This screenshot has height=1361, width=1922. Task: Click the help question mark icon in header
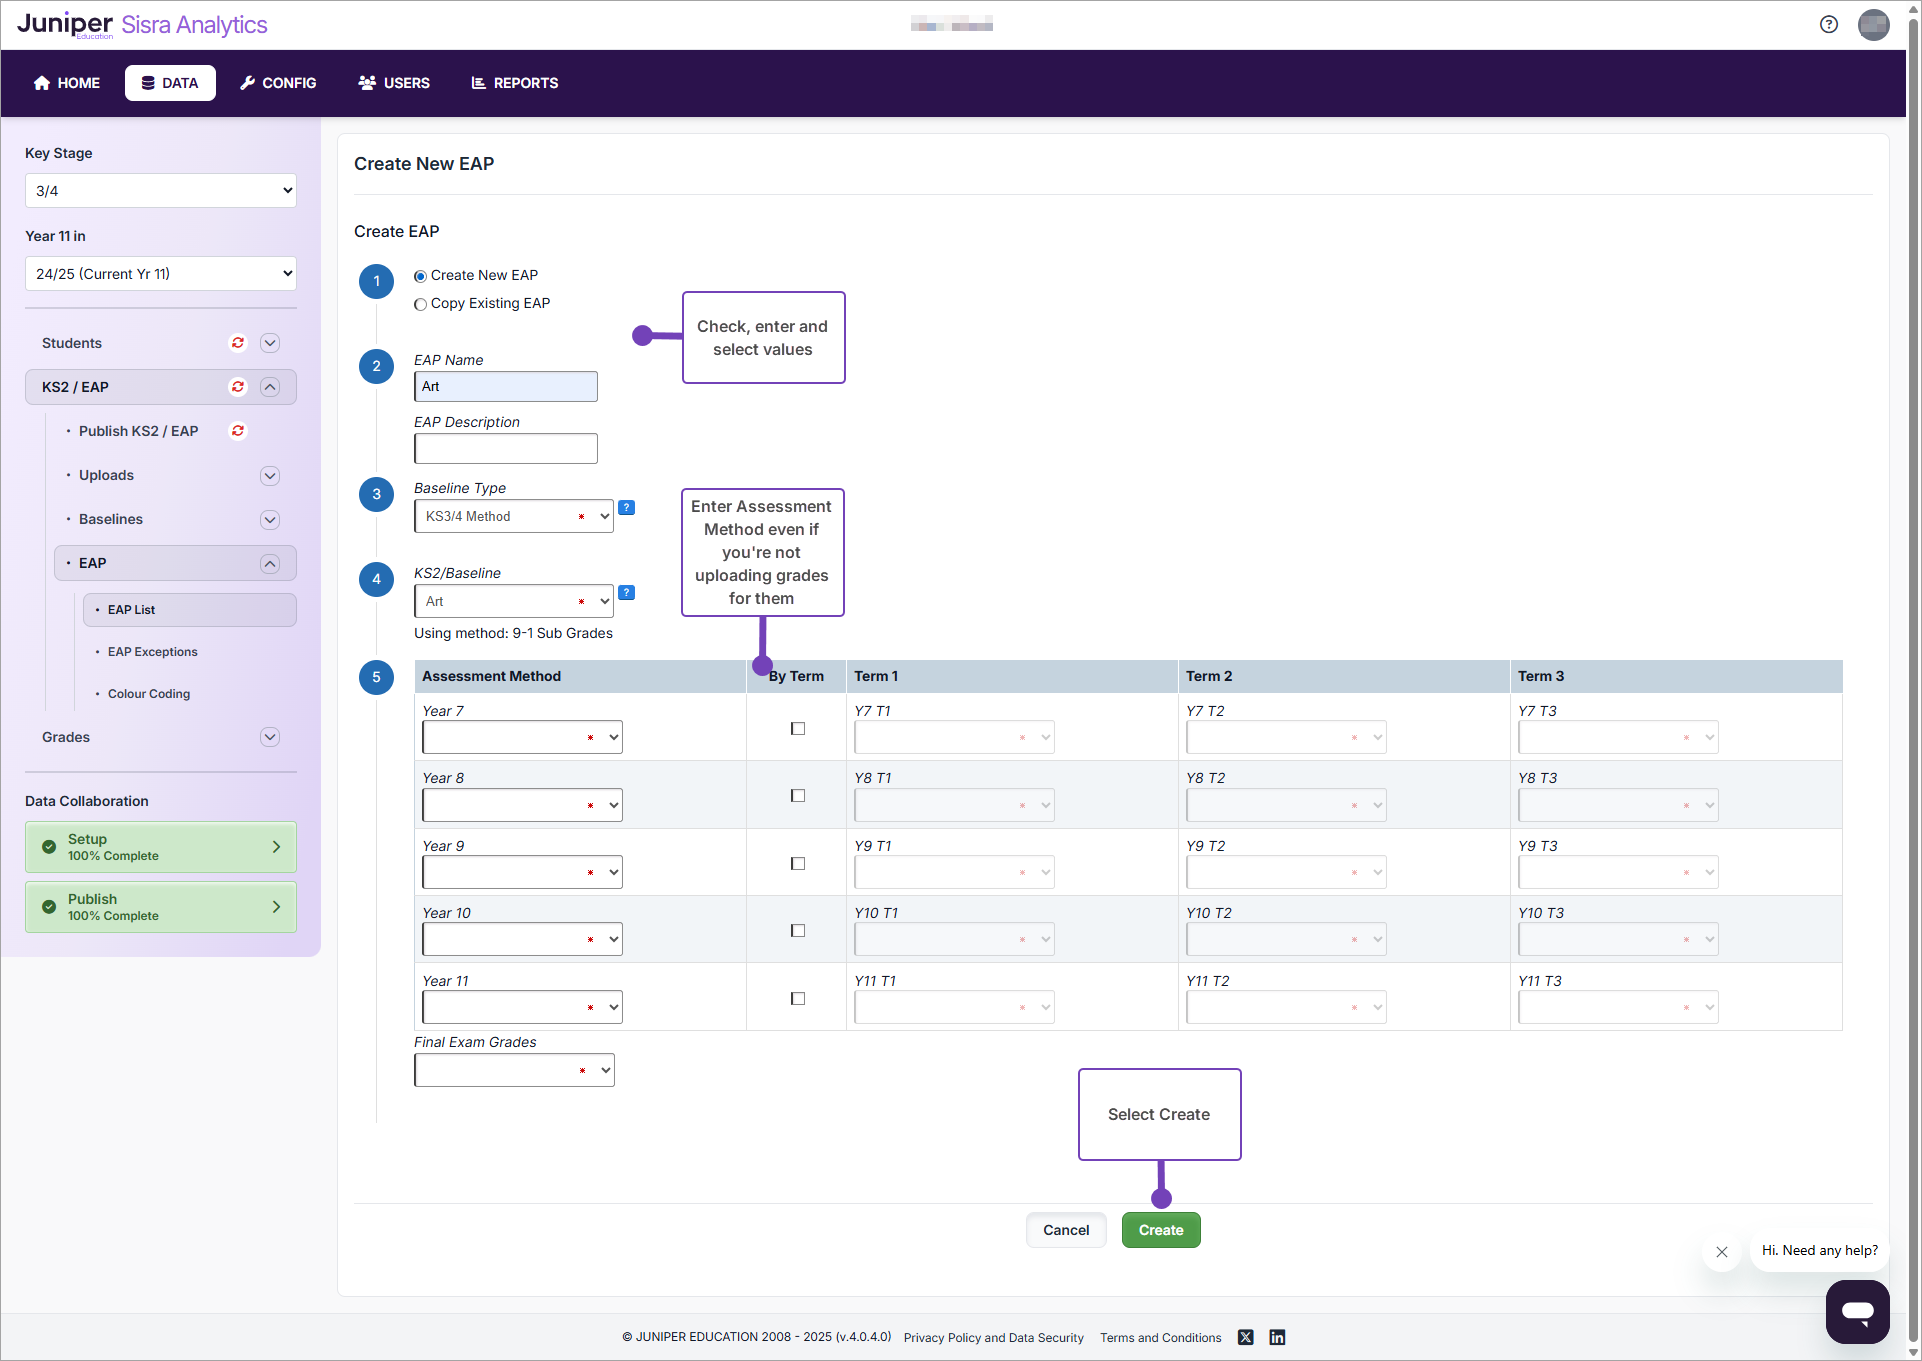1828,25
